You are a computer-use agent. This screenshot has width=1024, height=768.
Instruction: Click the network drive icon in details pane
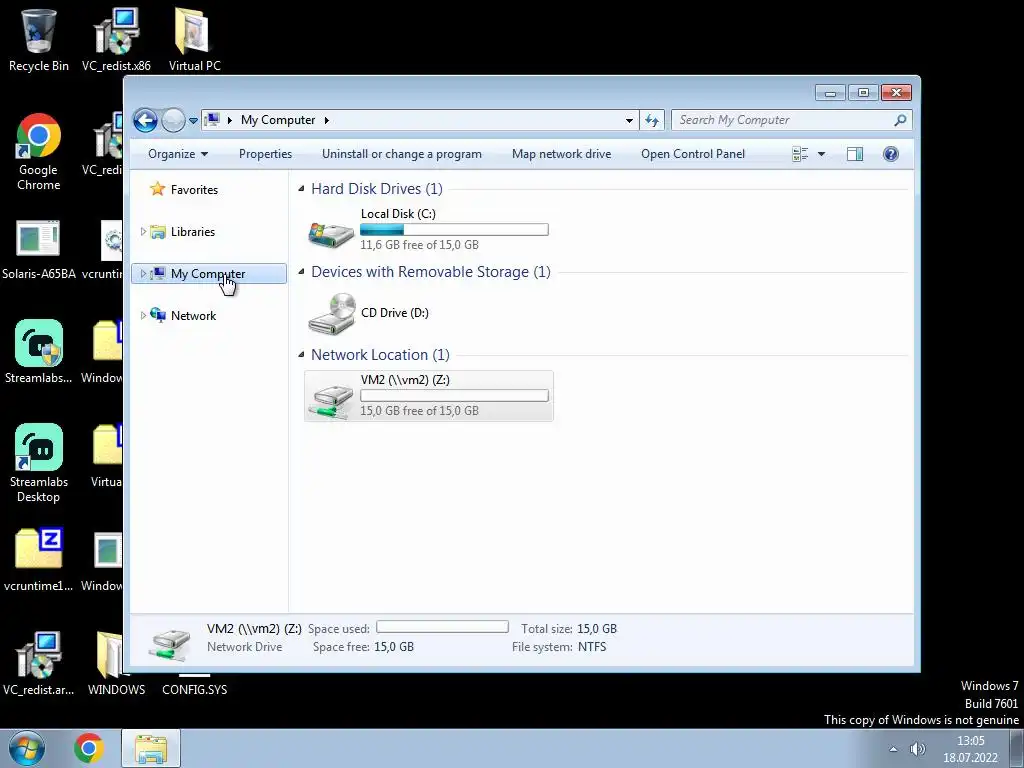[x=169, y=643]
